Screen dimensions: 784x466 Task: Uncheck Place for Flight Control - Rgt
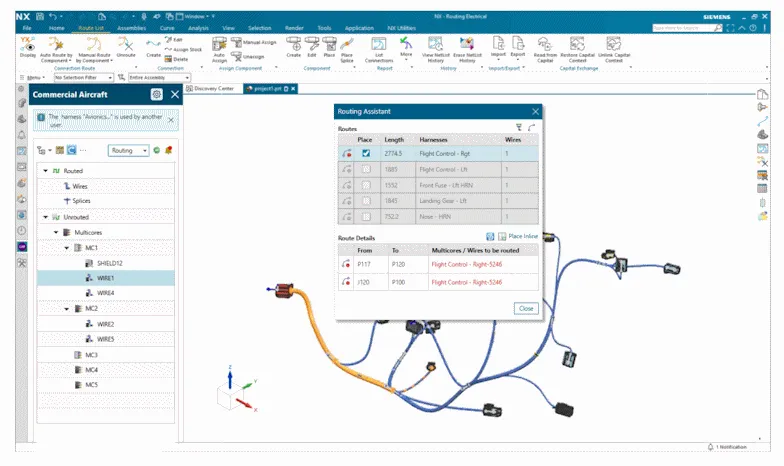pyautogui.click(x=365, y=153)
